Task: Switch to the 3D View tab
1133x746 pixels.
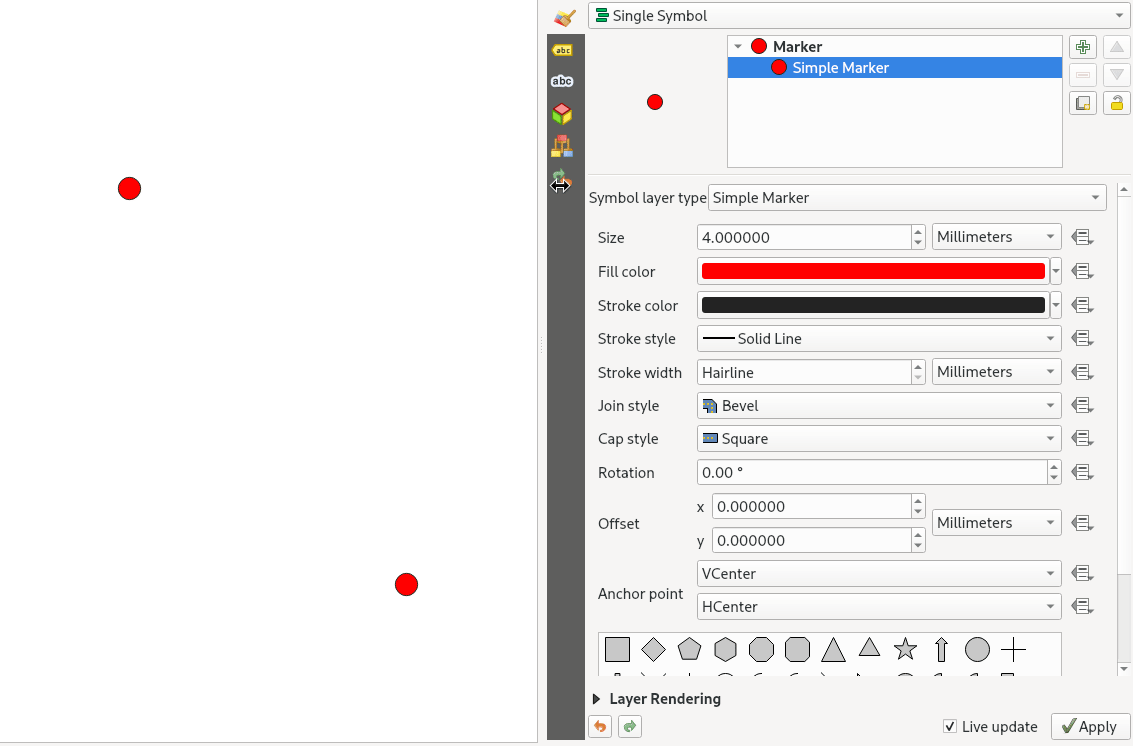Action: (x=562, y=114)
